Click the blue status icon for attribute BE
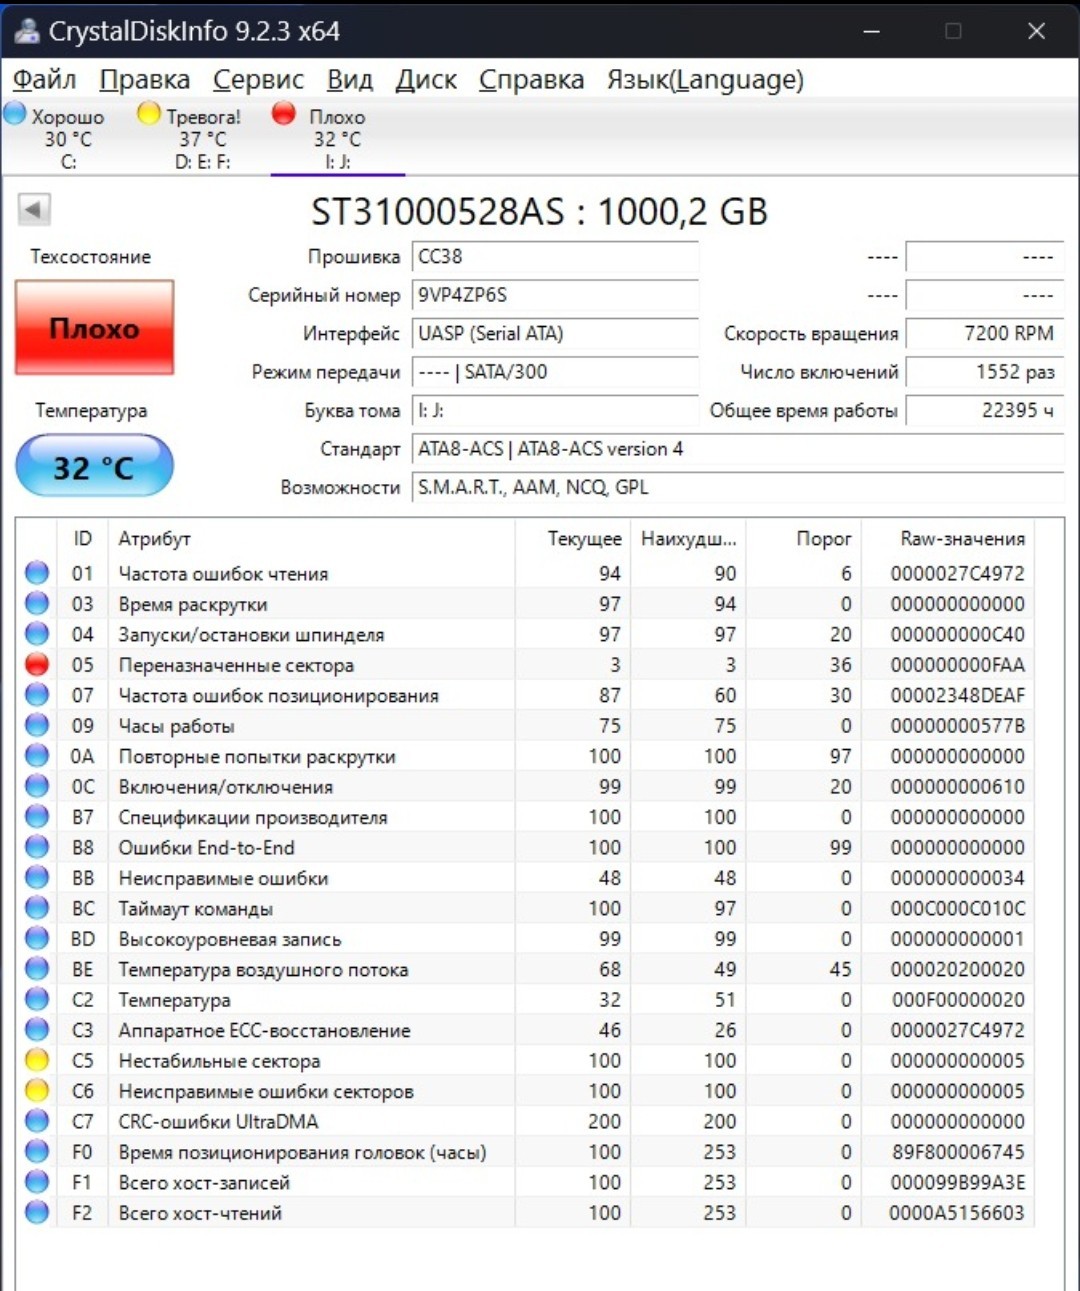The width and height of the screenshot is (1080, 1291). (37, 969)
